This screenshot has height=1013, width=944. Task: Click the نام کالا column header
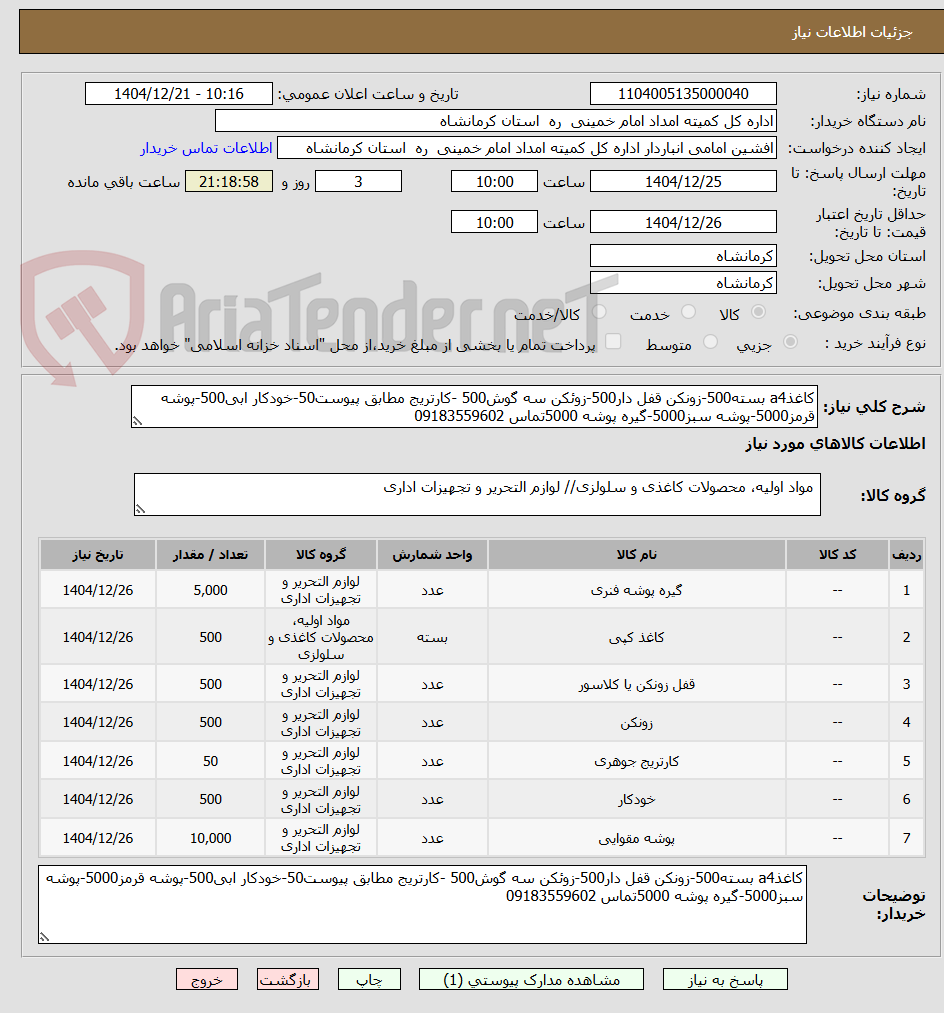coord(636,554)
